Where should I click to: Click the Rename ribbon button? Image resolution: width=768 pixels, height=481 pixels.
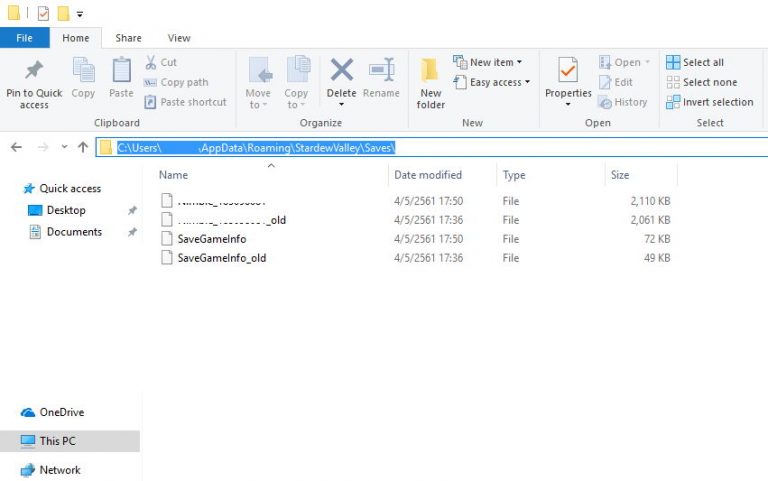point(381,78)
